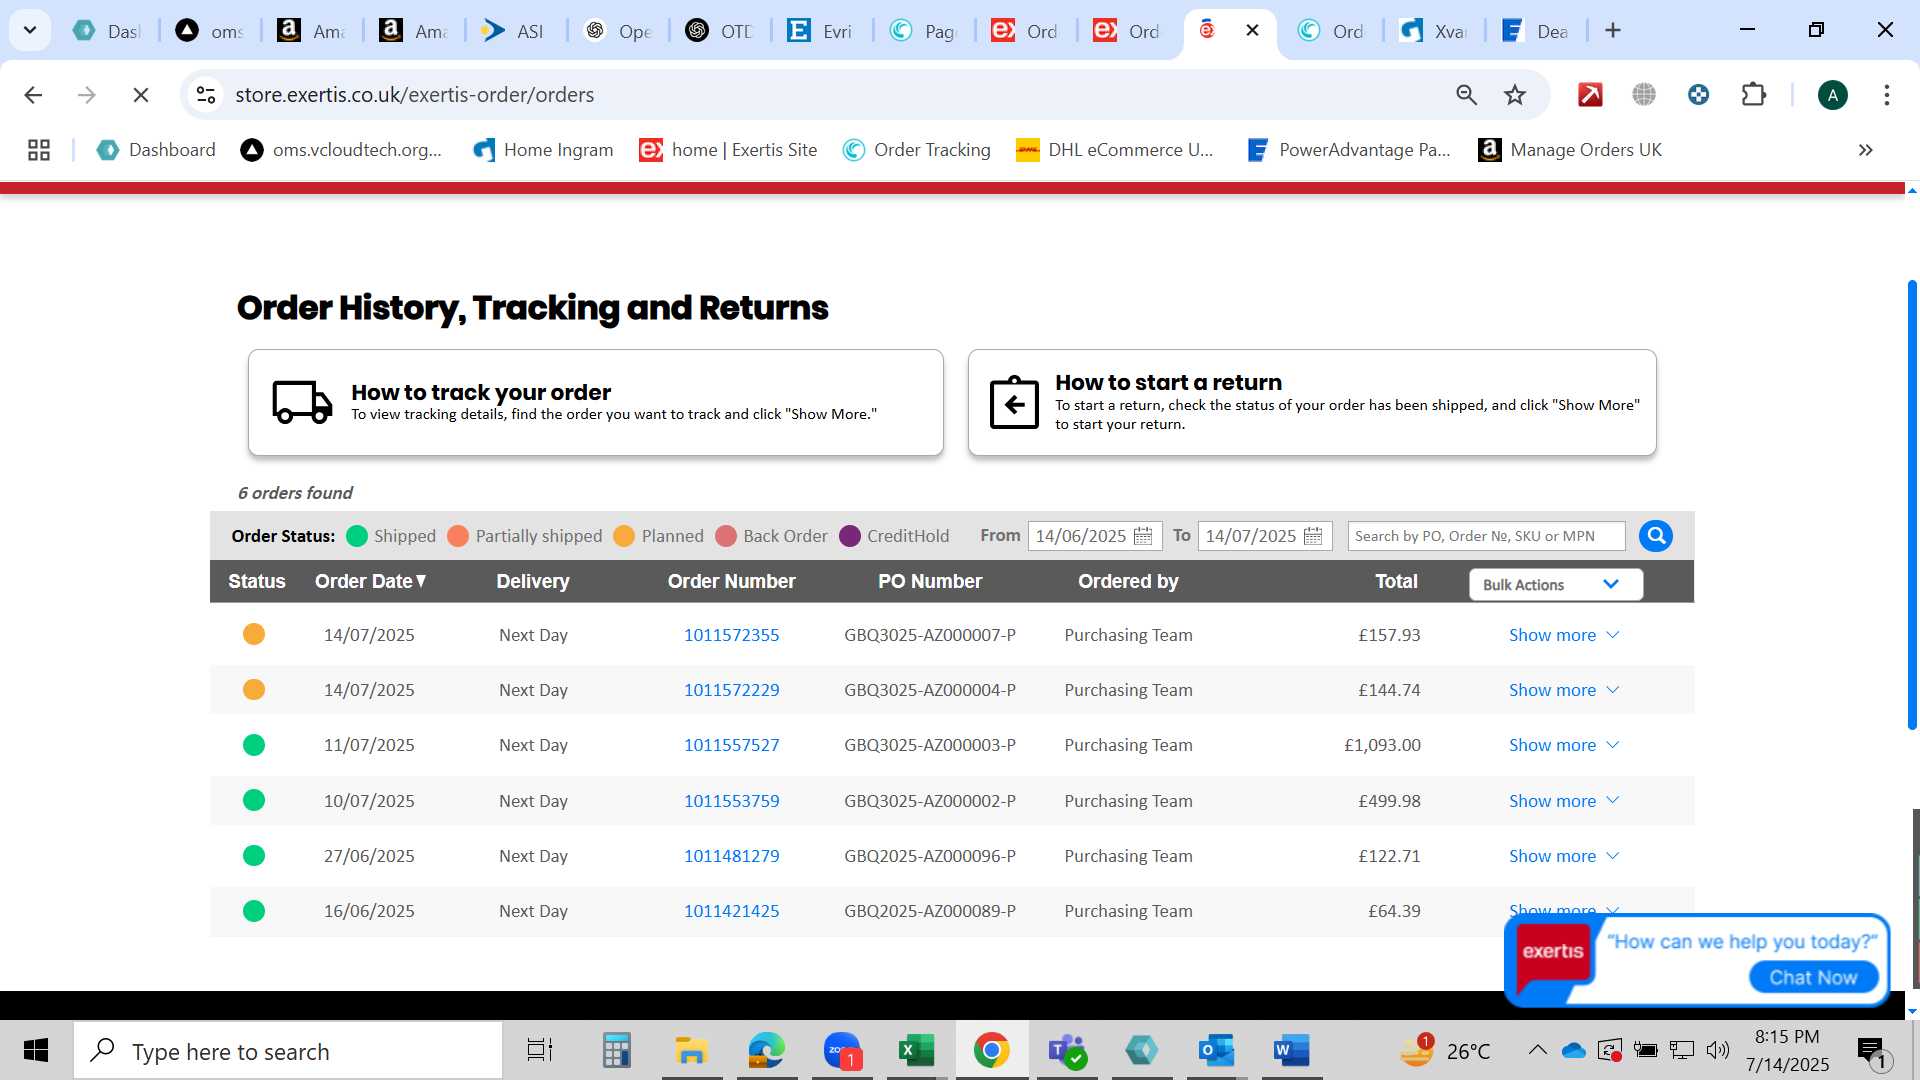Open File Explorer from the taskbar
This screenshot has width=1920, height=1080.
pyautogui.click(x=691, y=1051)
